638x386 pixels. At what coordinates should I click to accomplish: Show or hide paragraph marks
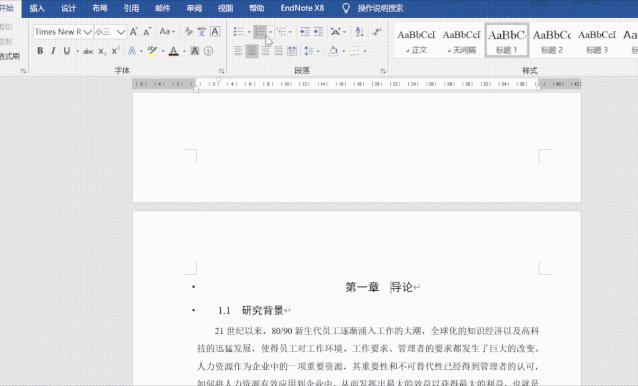pos(378,32)
